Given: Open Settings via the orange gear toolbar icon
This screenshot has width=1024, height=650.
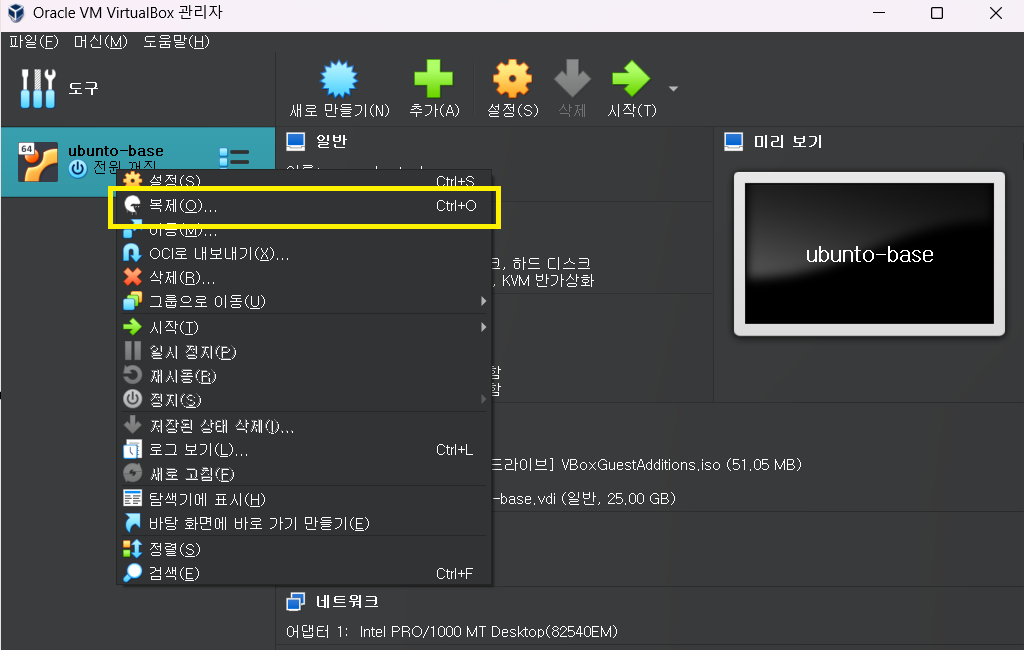Looking at the screenshot, I should [512, 78].
